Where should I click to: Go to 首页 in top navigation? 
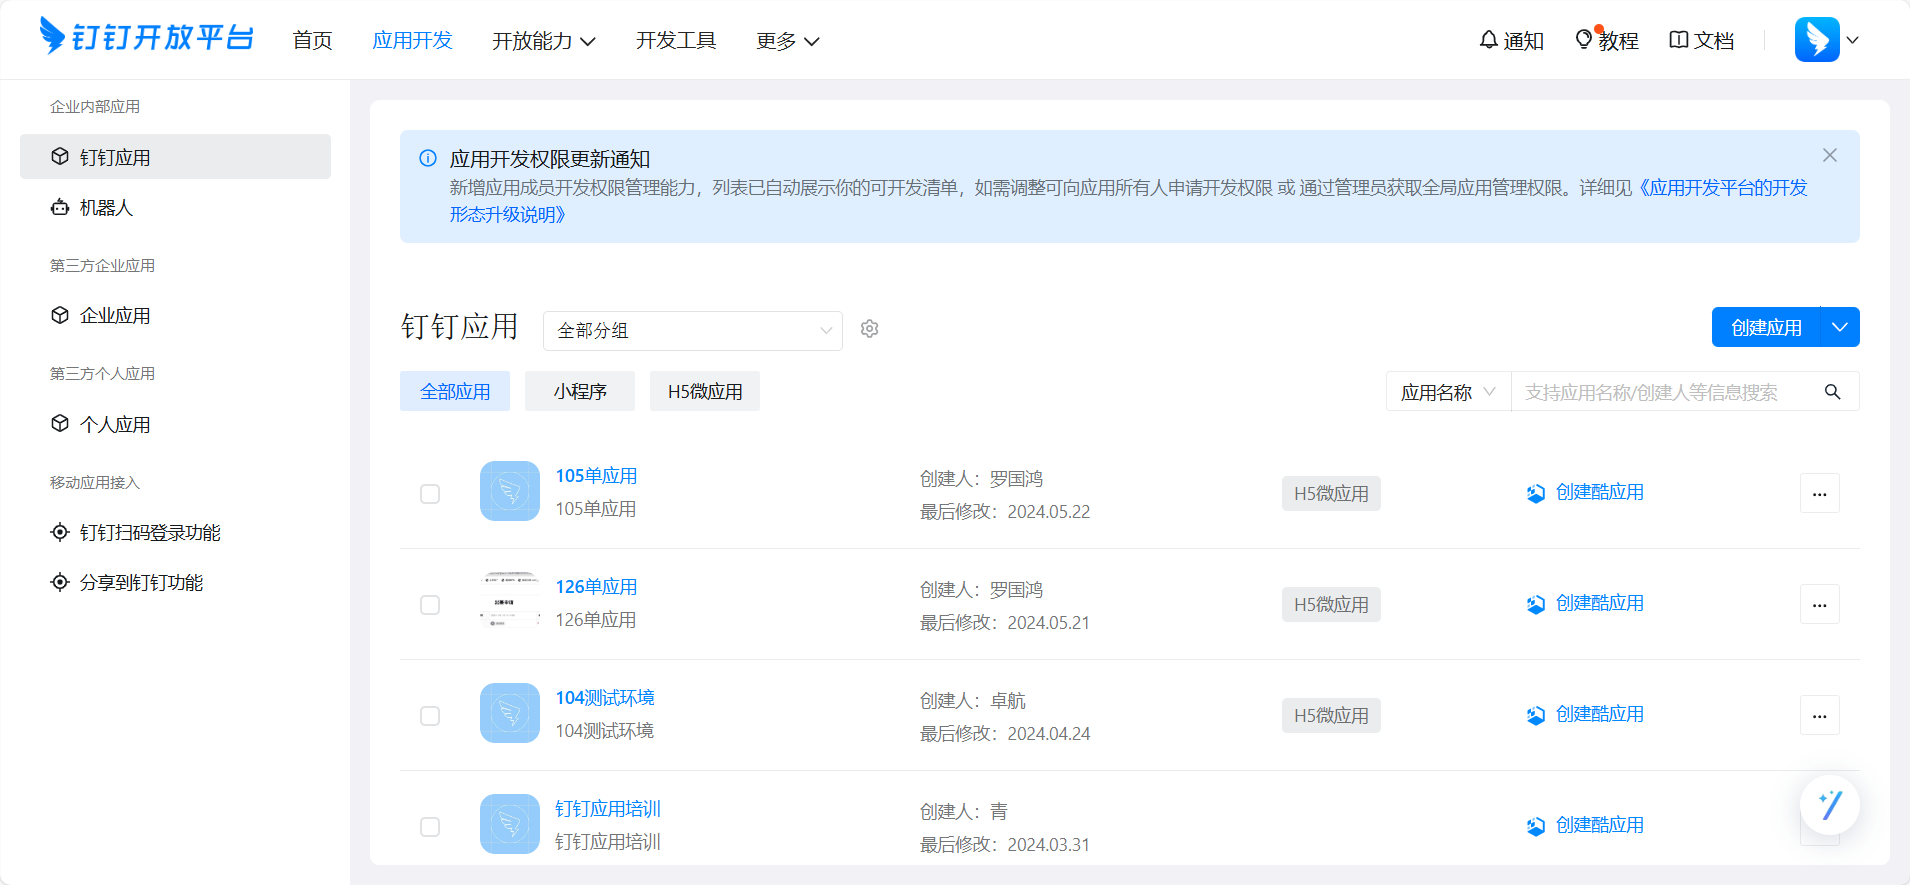(x=312, y=40)
